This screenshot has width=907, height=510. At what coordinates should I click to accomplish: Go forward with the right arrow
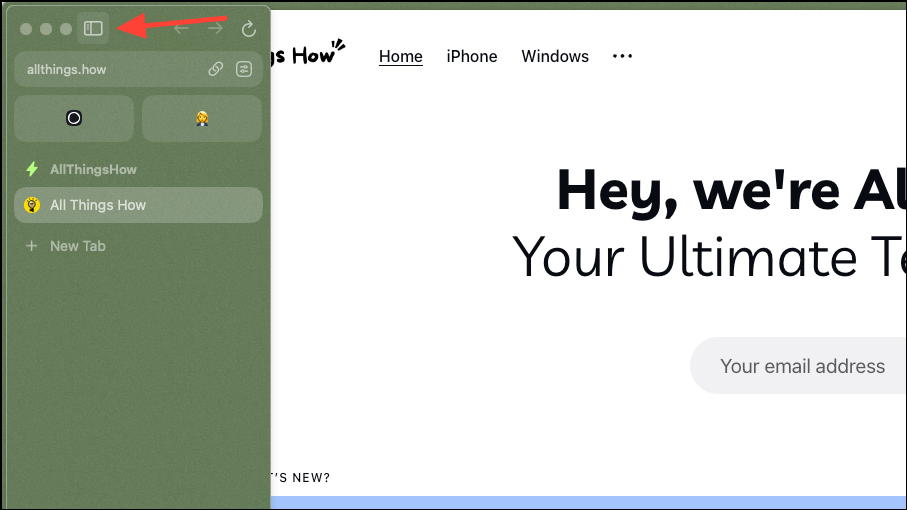point(215,28)
